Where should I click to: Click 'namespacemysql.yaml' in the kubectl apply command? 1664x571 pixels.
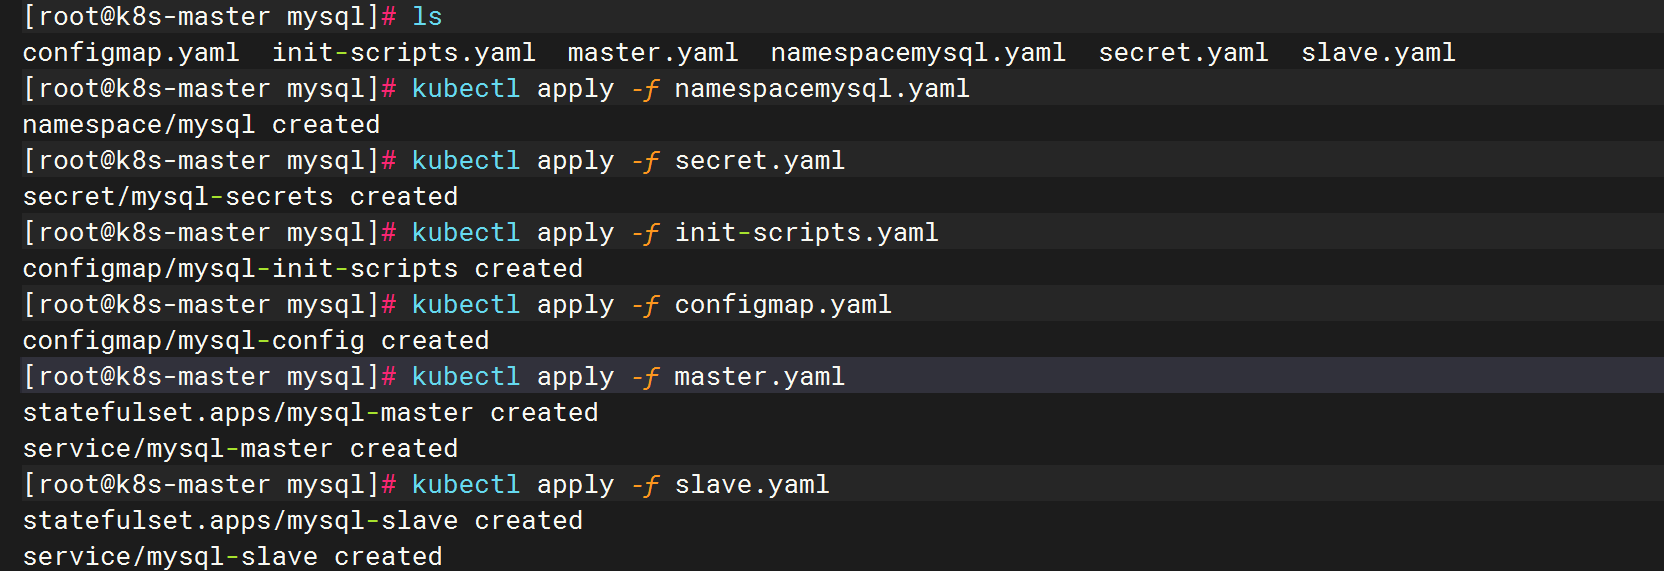822,89
